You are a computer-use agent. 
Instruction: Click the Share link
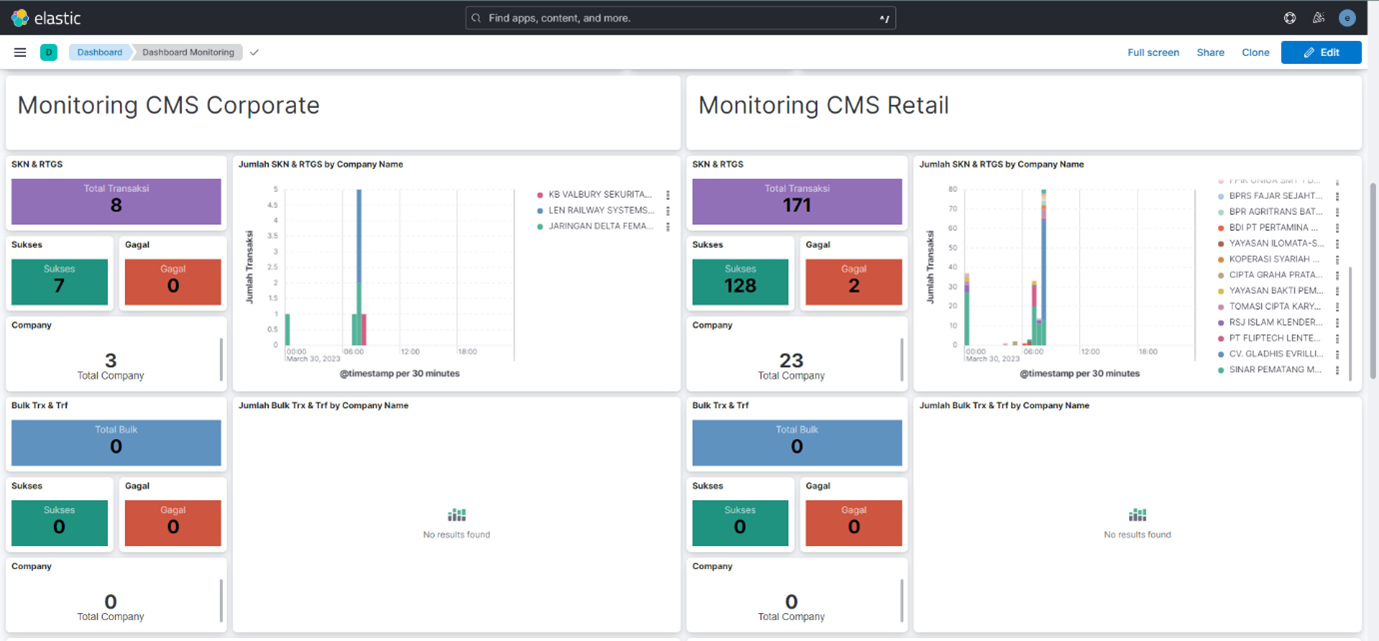pyautogui.click(x=1210, y=52)
